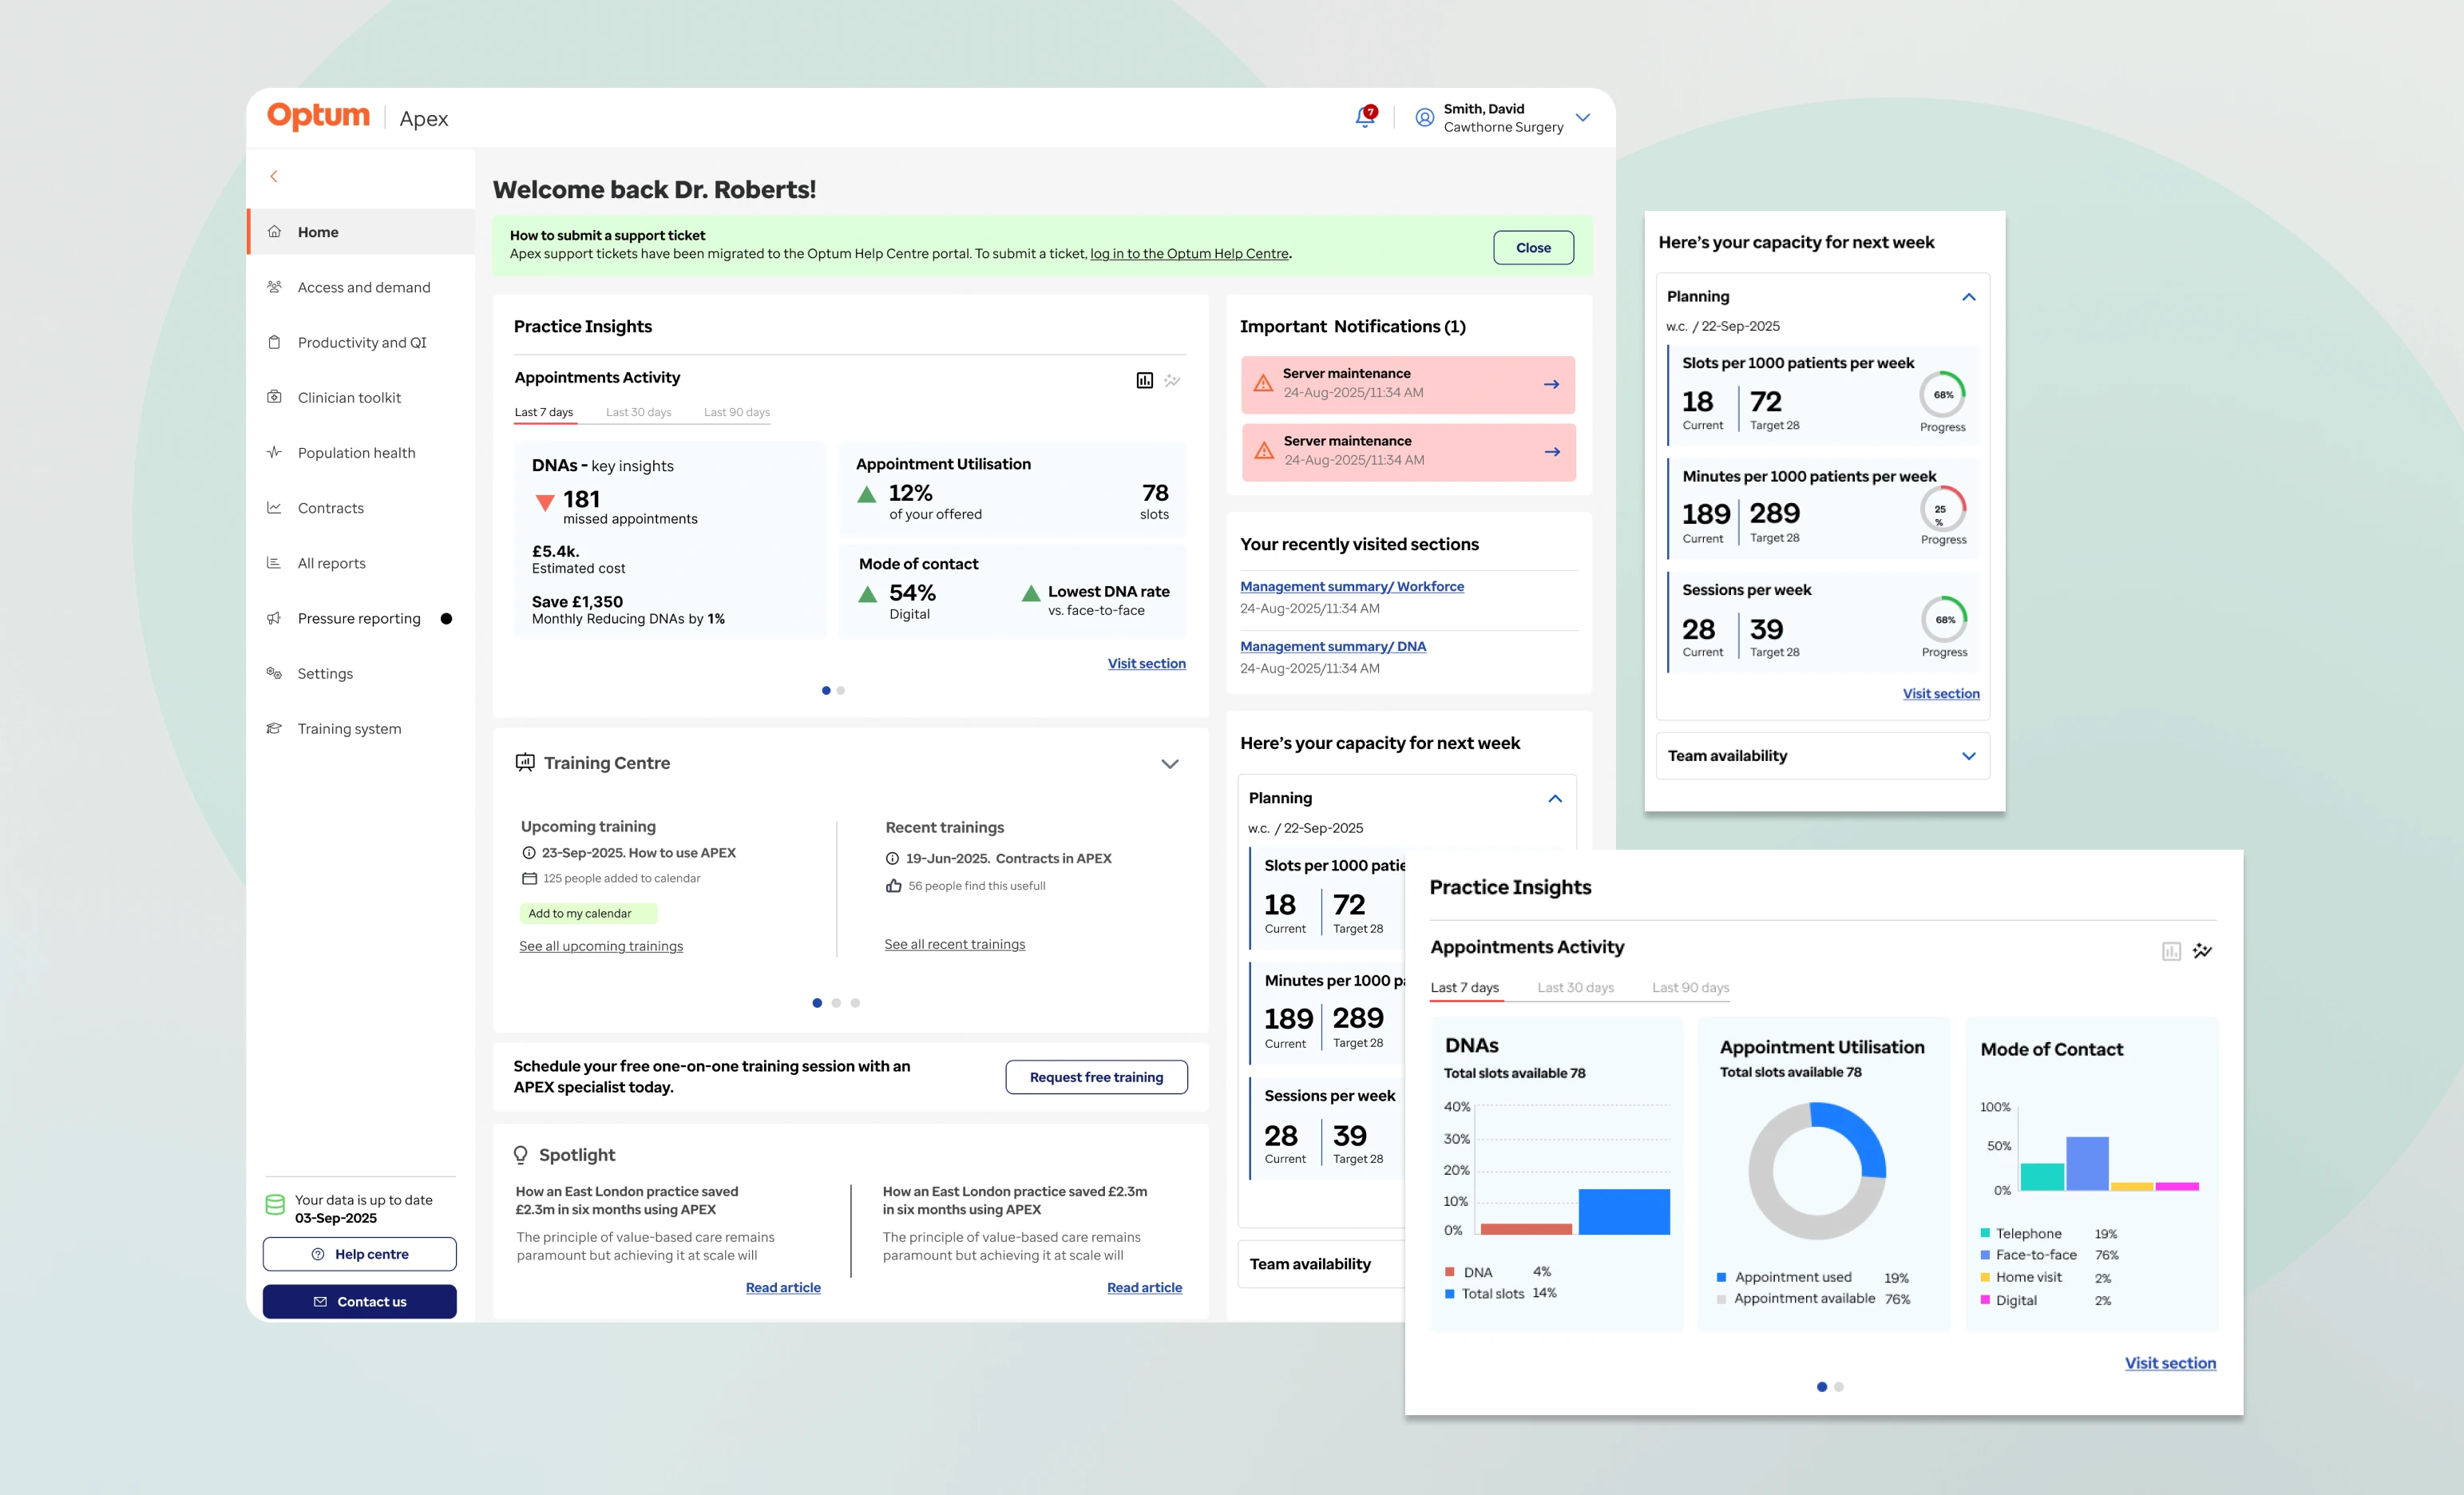Click the 68% Slots progress ring
The width and height of the screenshot is (2464, 1495).
click(1942, 394)
